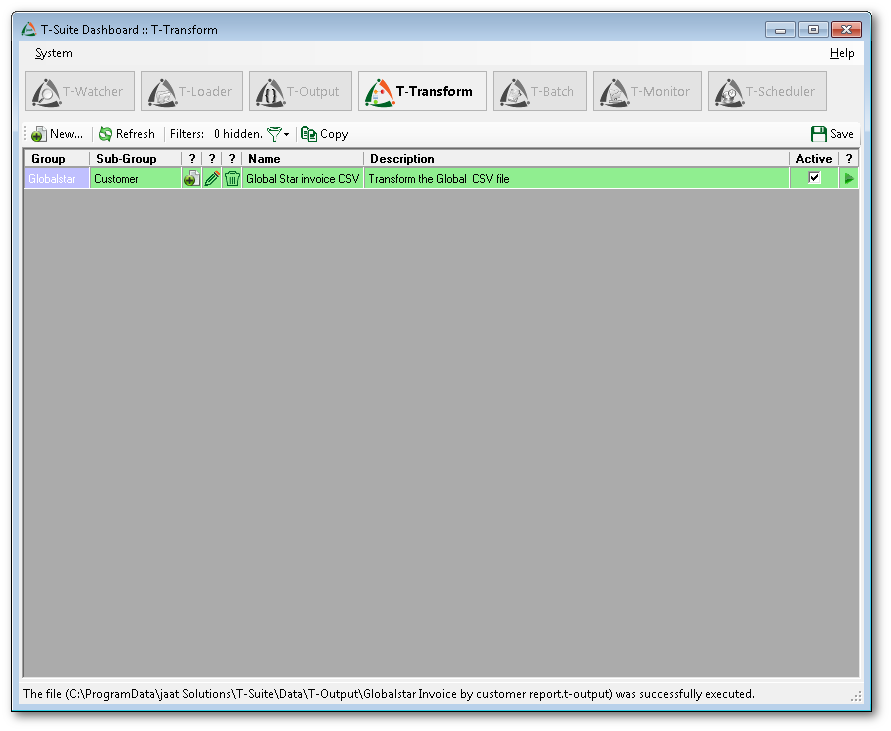Image resolution: width=891 pixels, height=731 pixels.
Task: Uncheck Active for Global Star invoice CSV
Action: (x=814, y=178)
